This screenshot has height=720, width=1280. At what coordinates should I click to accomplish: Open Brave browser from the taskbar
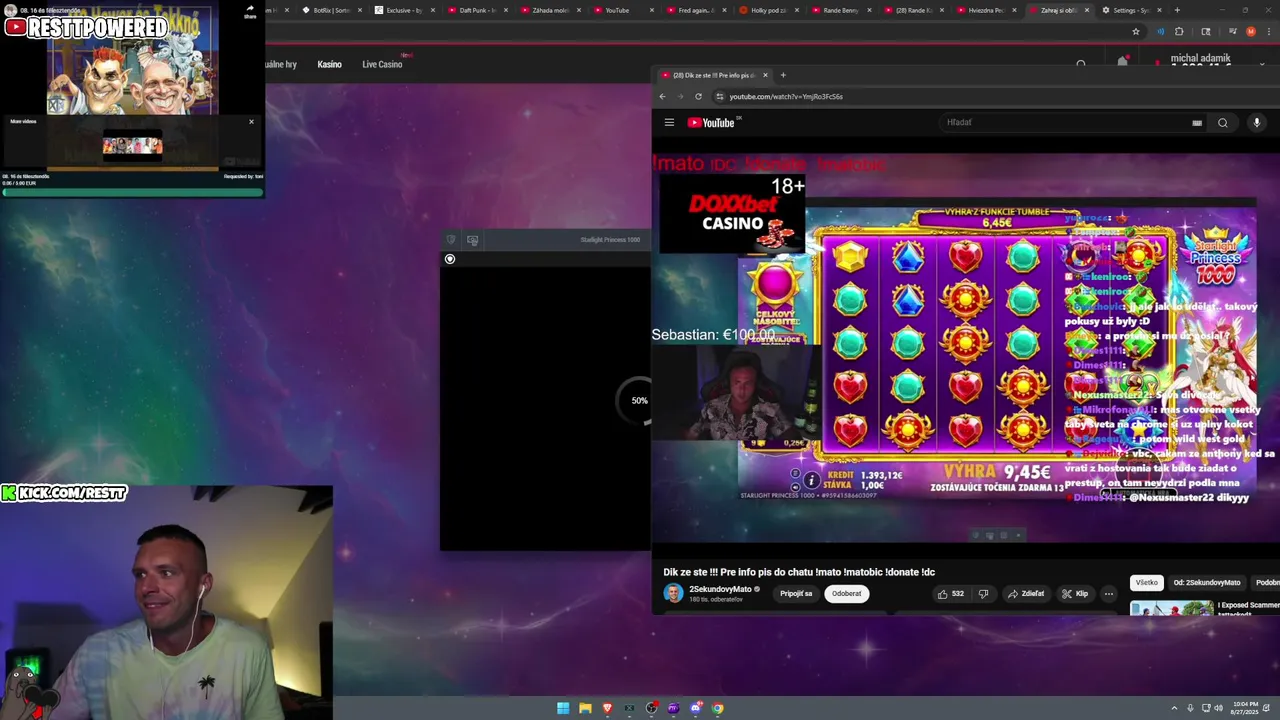click(x=607, y=708)
